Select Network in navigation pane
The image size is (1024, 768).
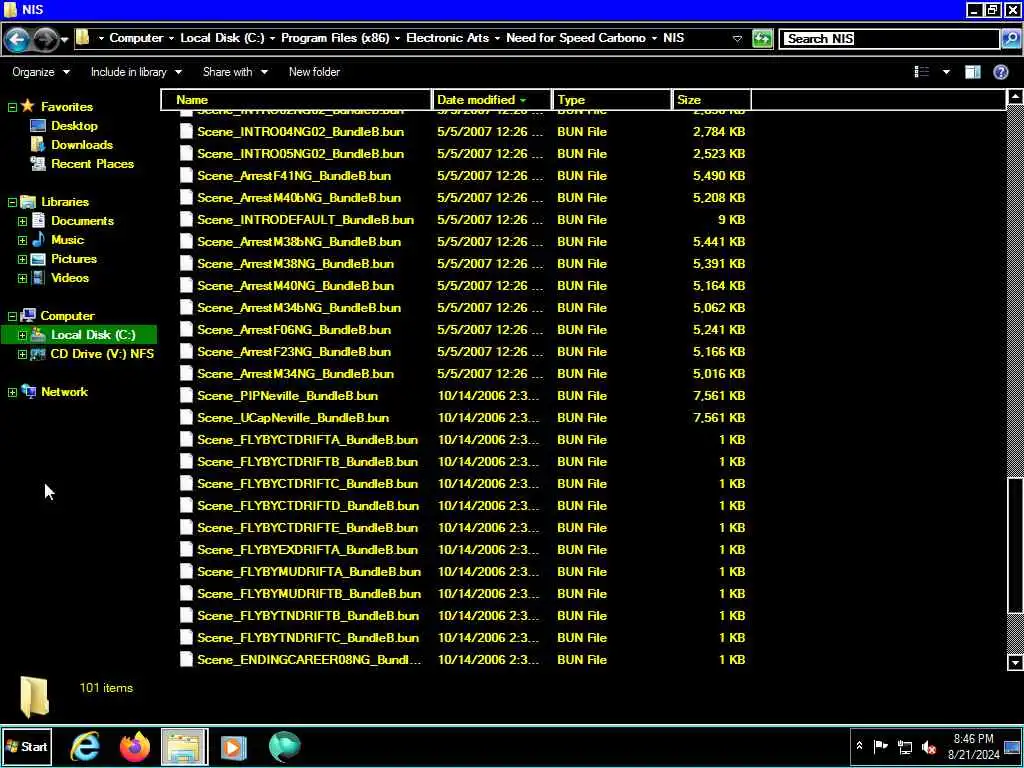(64, 392)
